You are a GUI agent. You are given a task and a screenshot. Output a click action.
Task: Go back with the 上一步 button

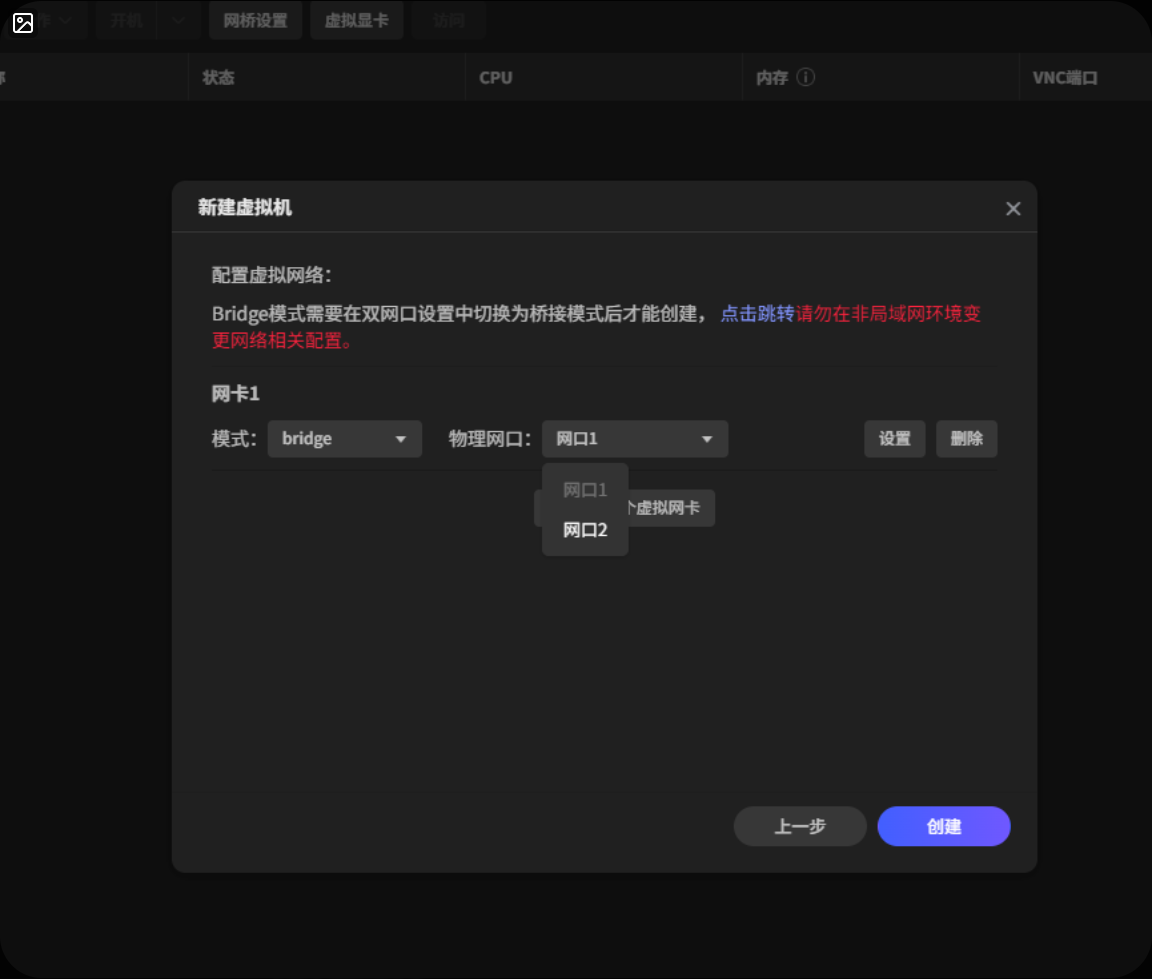(x=799, y=826)
